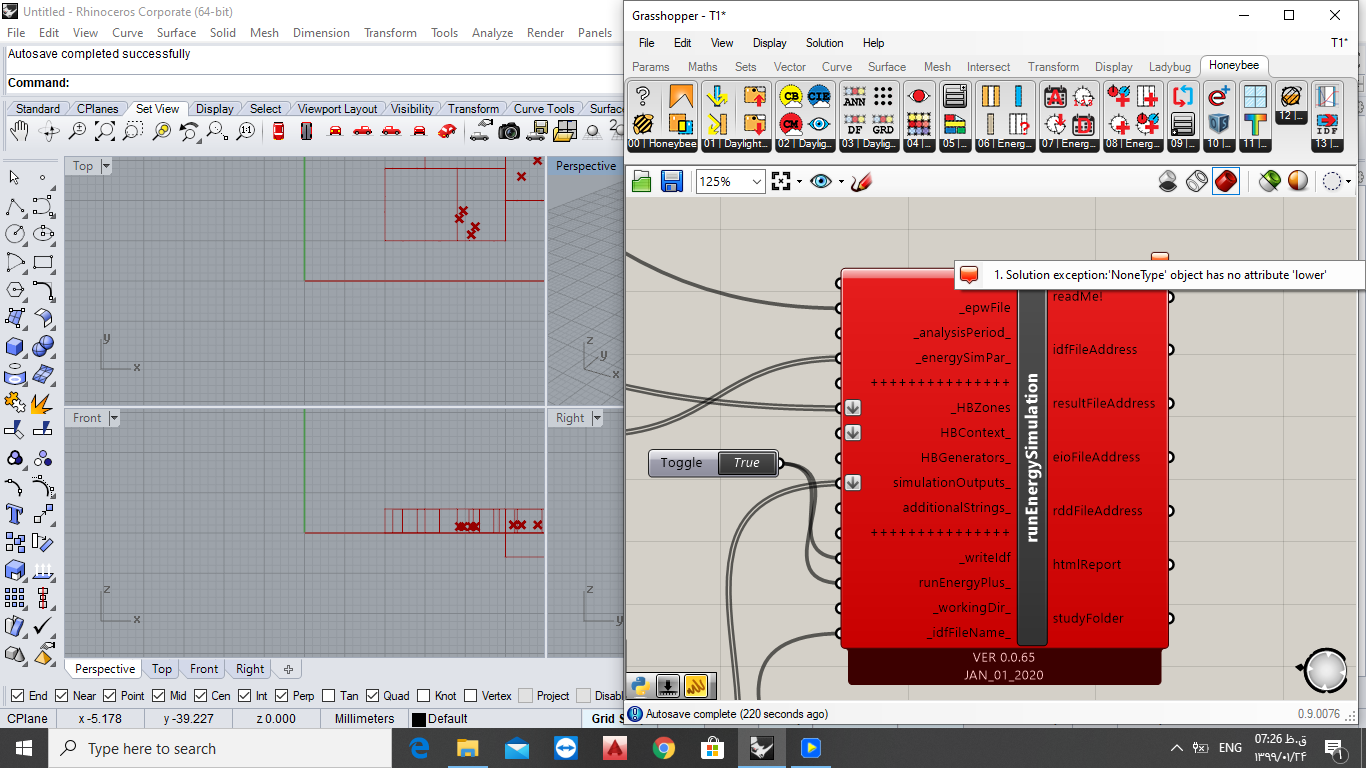Expand the Top viewport title dropdown arrow
Screen dimensions: 1366x768
[106, 166]
